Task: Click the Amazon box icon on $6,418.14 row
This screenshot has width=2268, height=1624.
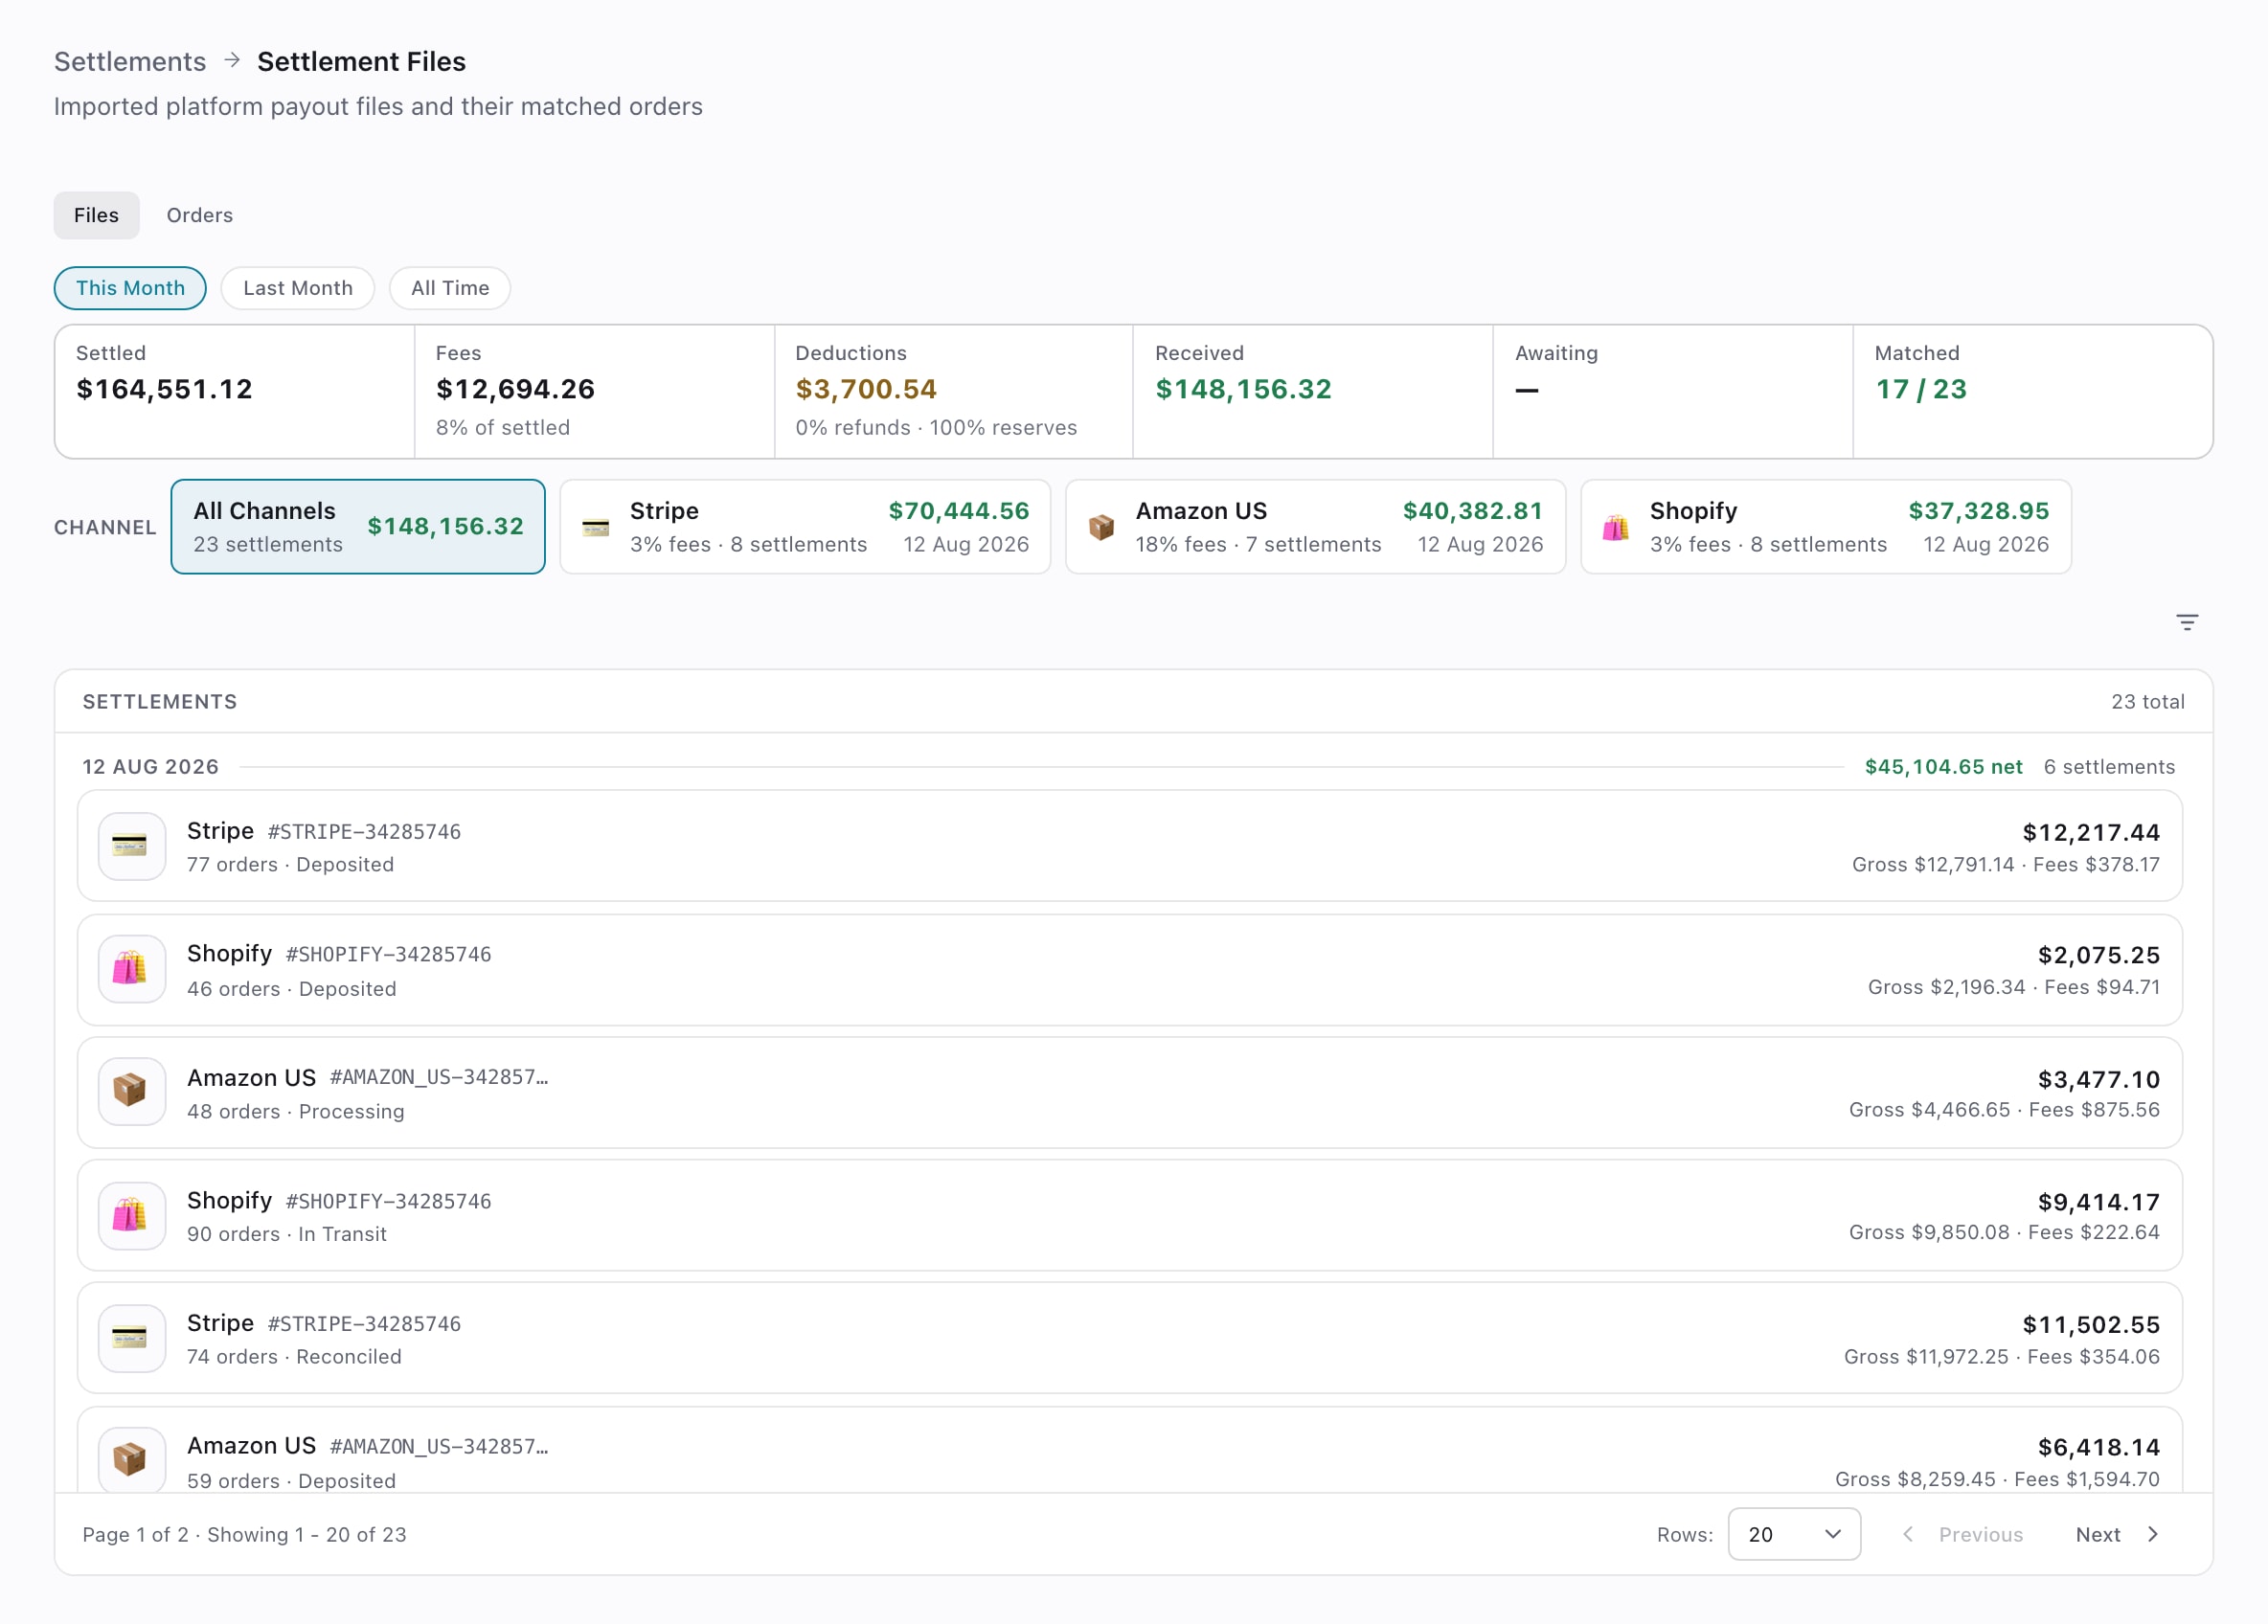Action: 131,1460
